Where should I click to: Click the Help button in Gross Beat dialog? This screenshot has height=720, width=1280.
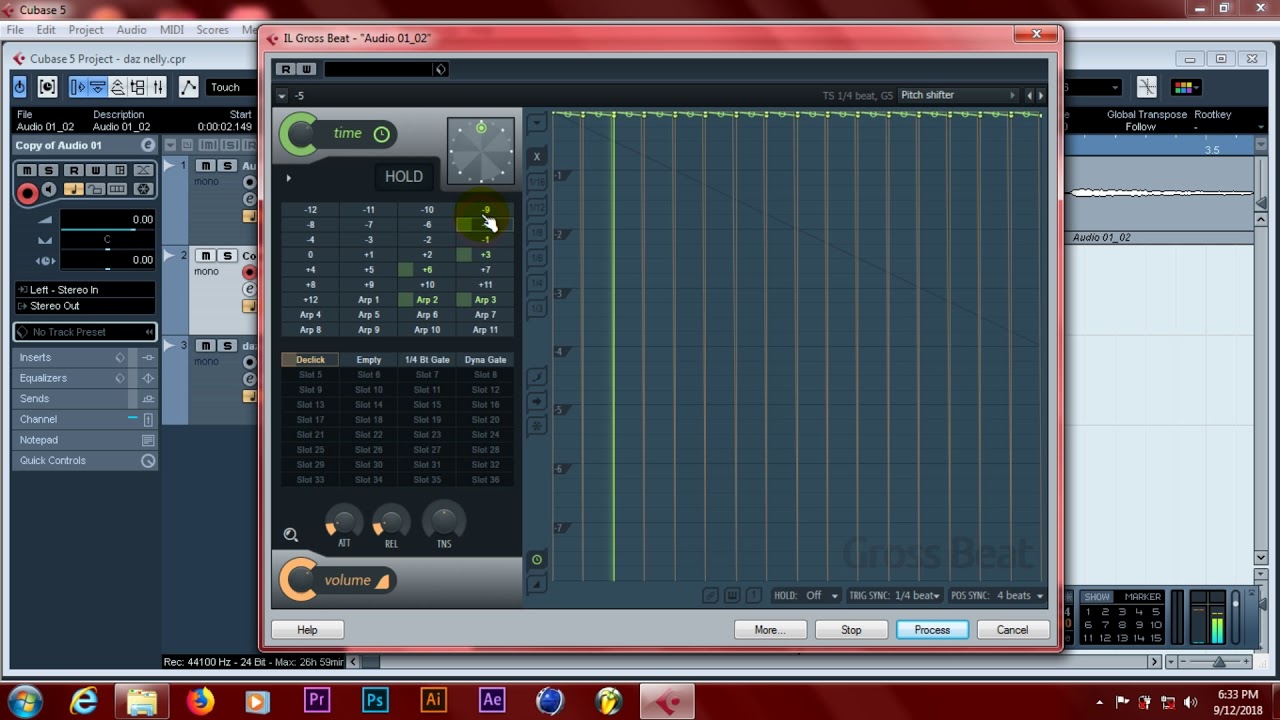pos(307,630)
